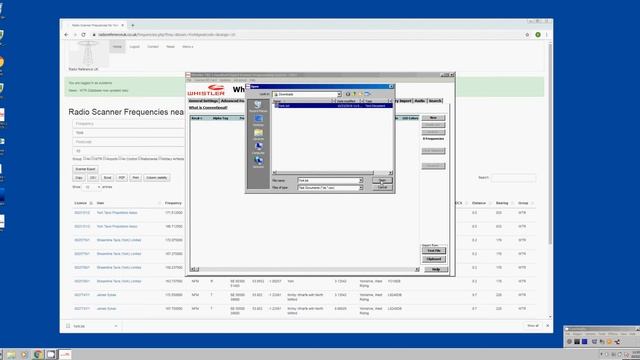Image resolution: width=640 pixels, height=360 pixels.
Task: Open the Contact nav link
Action: 153,47
